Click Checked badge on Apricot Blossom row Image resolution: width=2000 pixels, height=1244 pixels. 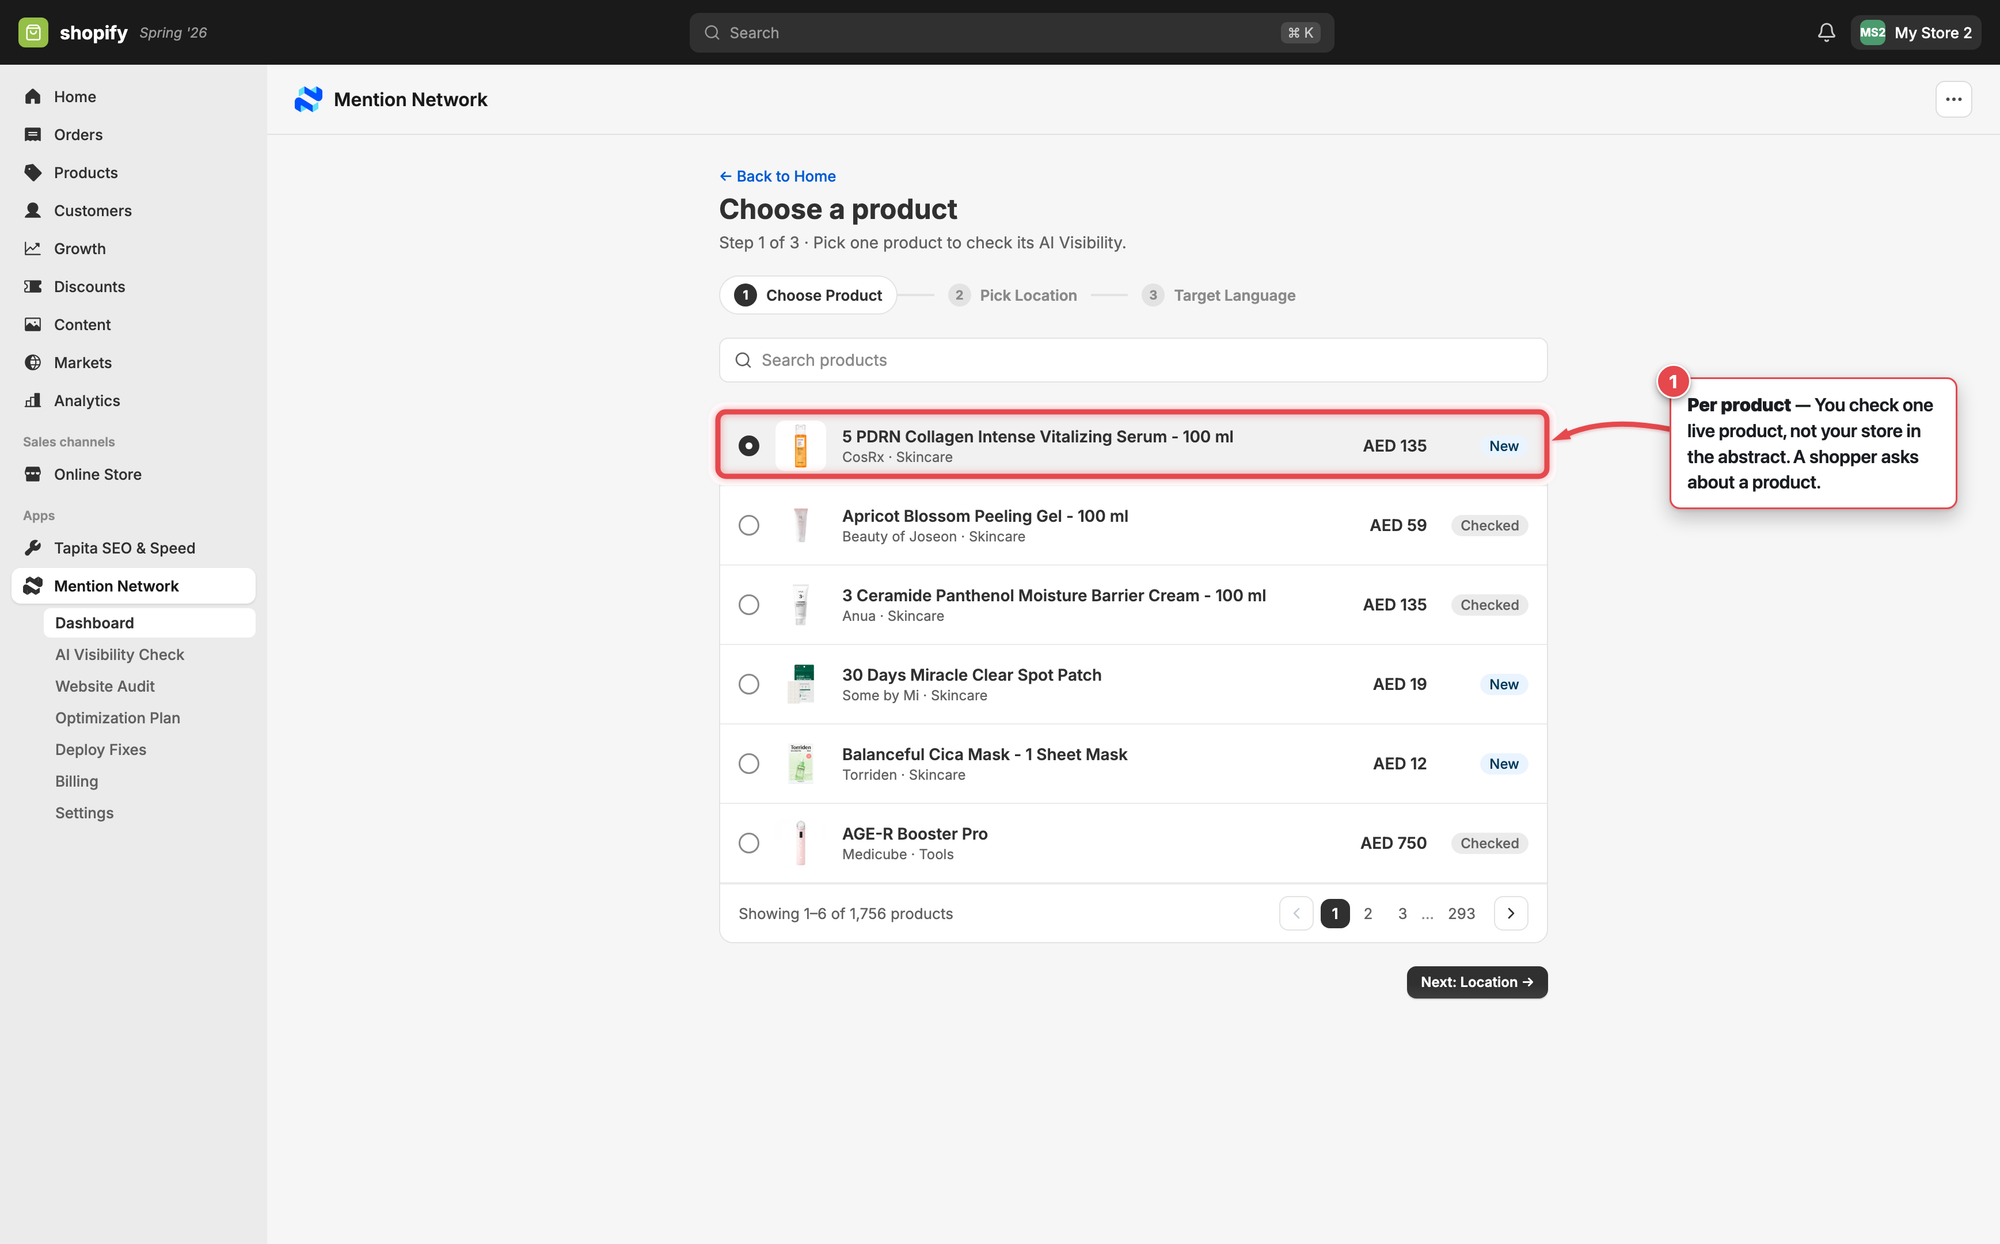(x=1489, y=525)
